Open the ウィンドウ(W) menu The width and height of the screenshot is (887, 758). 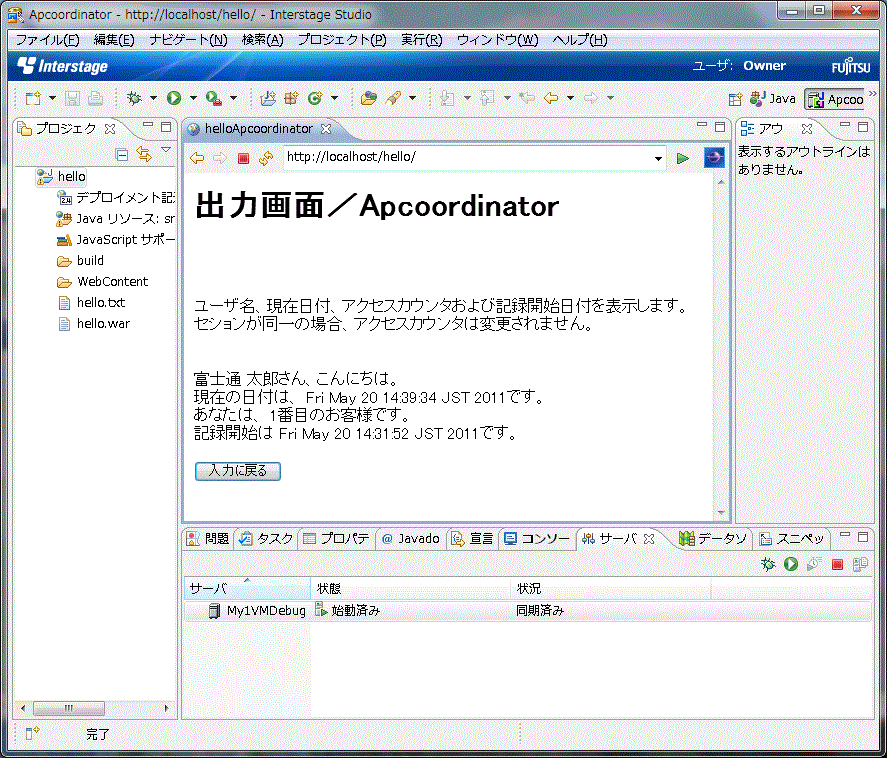click(x=497, y=40)
